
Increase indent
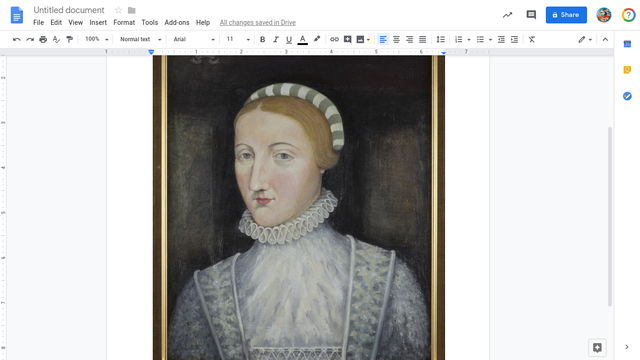tap(514, 40)
